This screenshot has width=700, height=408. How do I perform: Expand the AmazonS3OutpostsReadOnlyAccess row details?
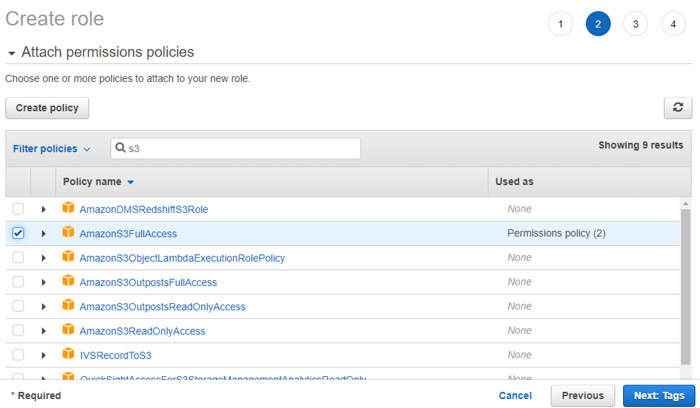[x=43, y=306]
